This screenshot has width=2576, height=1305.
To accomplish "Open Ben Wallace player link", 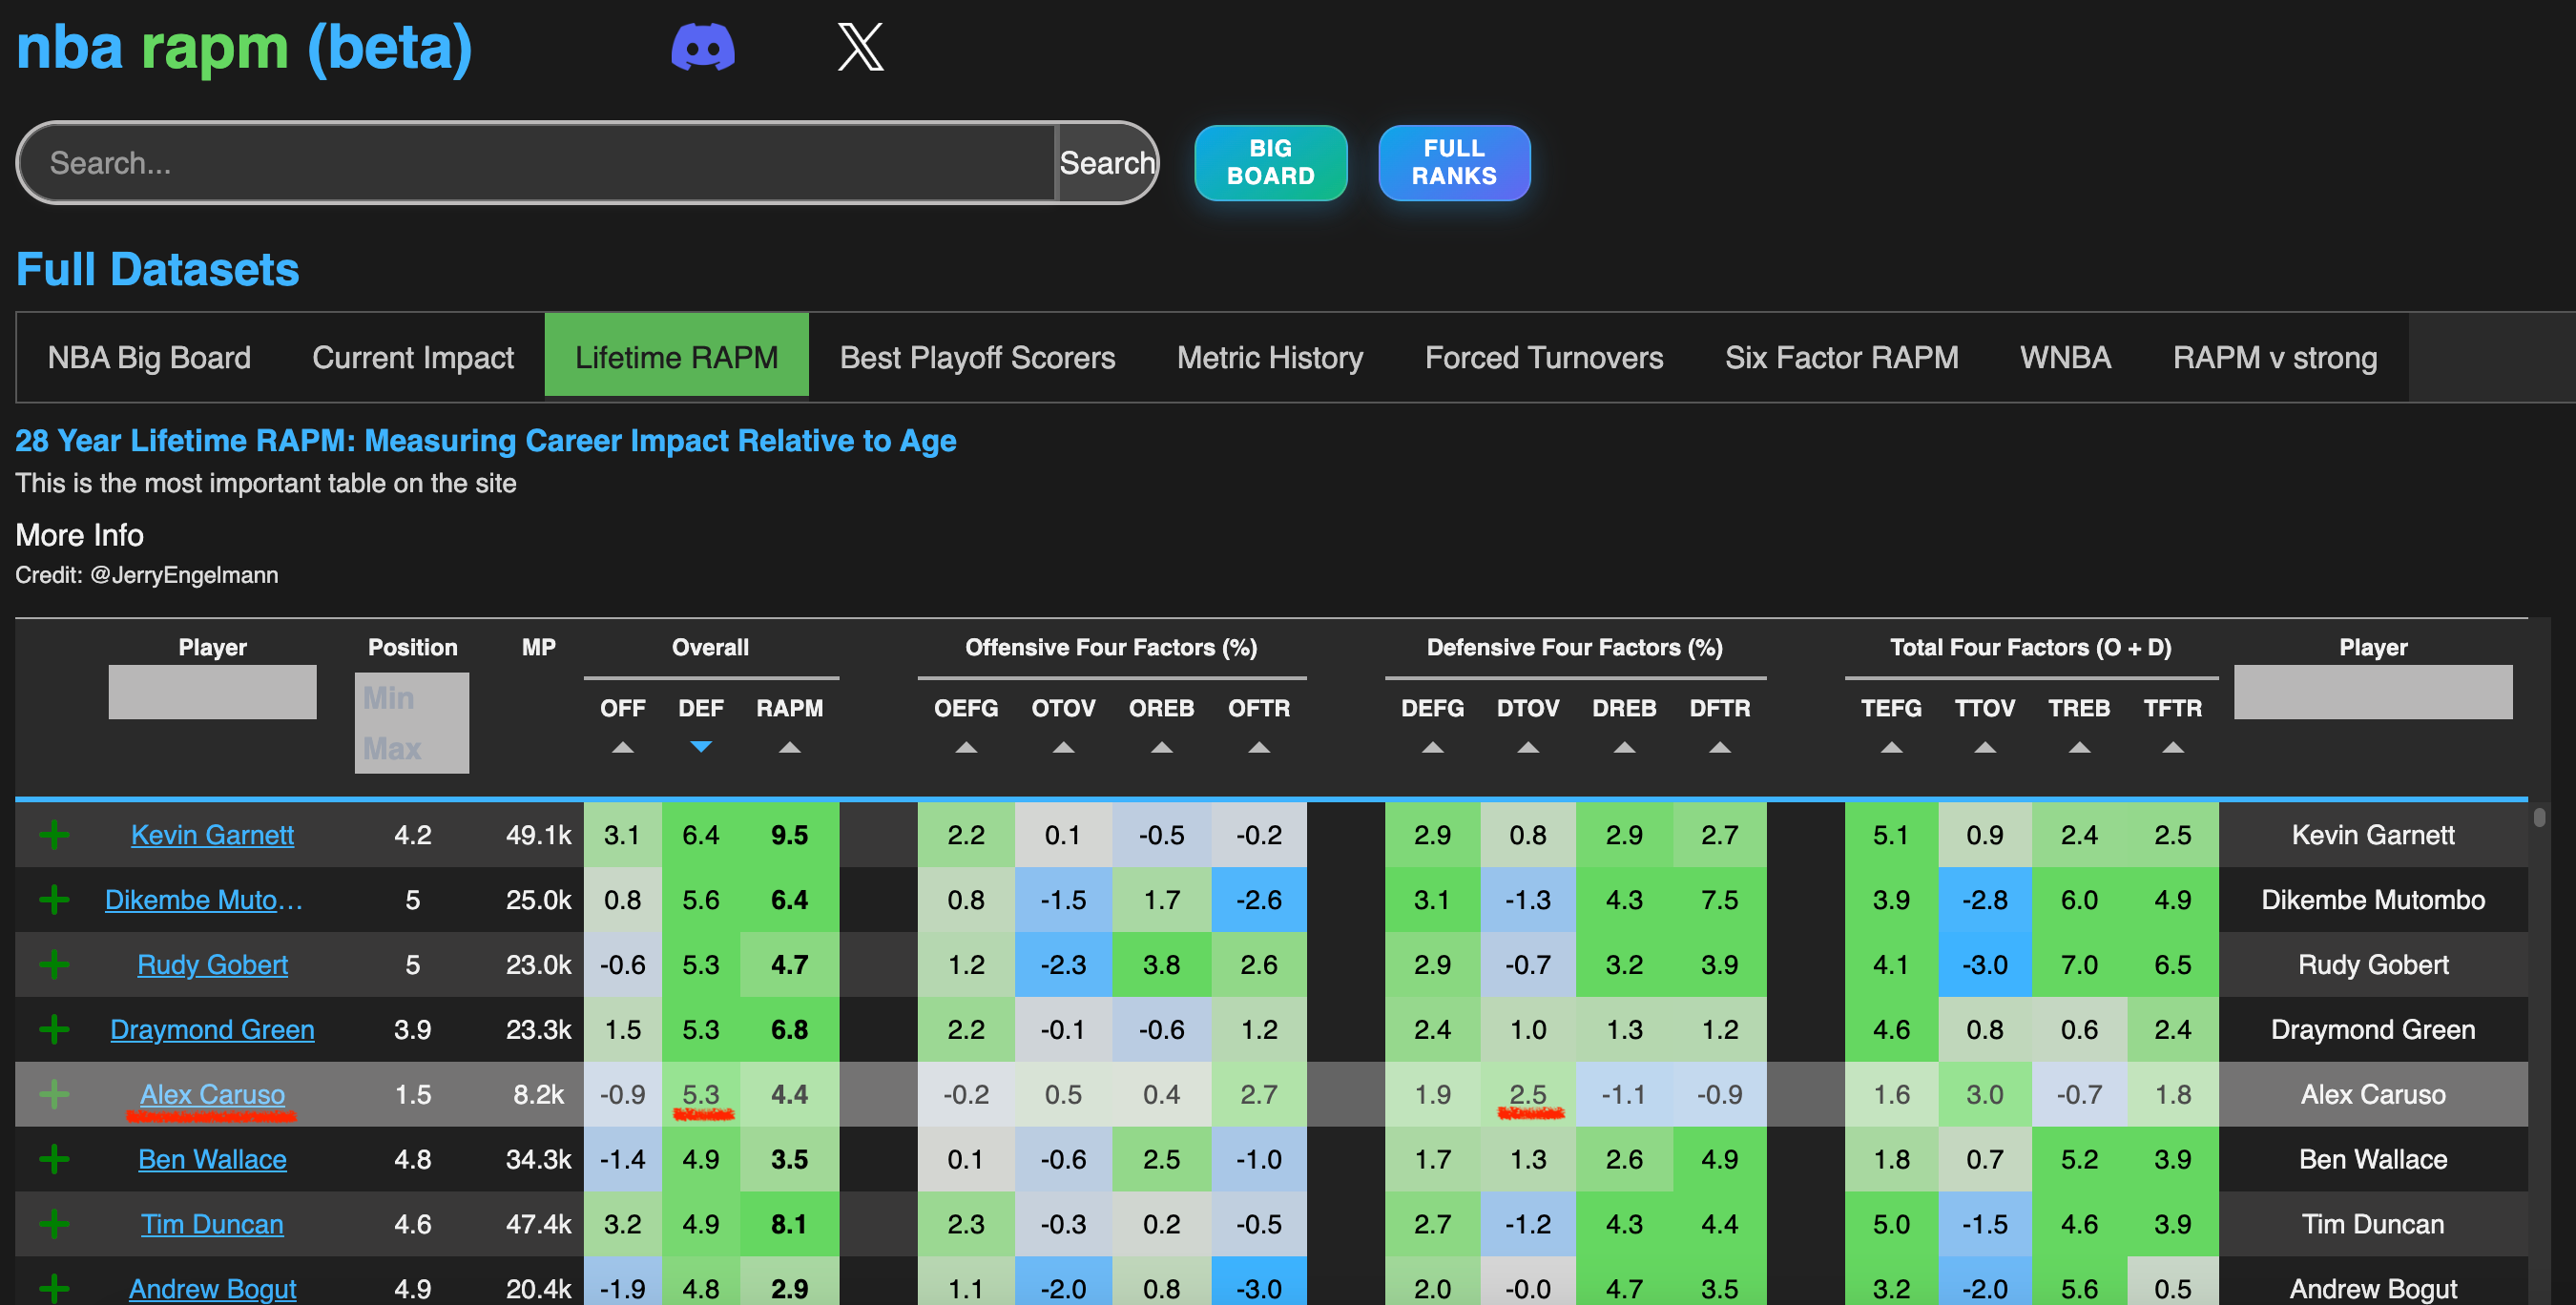I will 212,1159.
